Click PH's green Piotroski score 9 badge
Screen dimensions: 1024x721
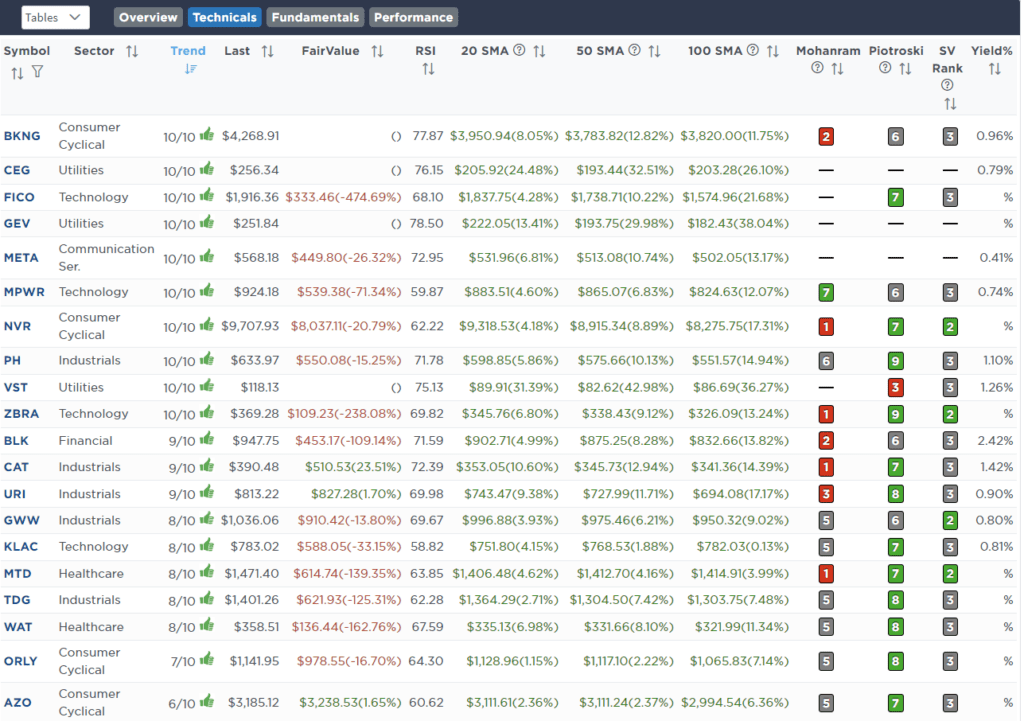pyautogui.click(x=895, y=361)
